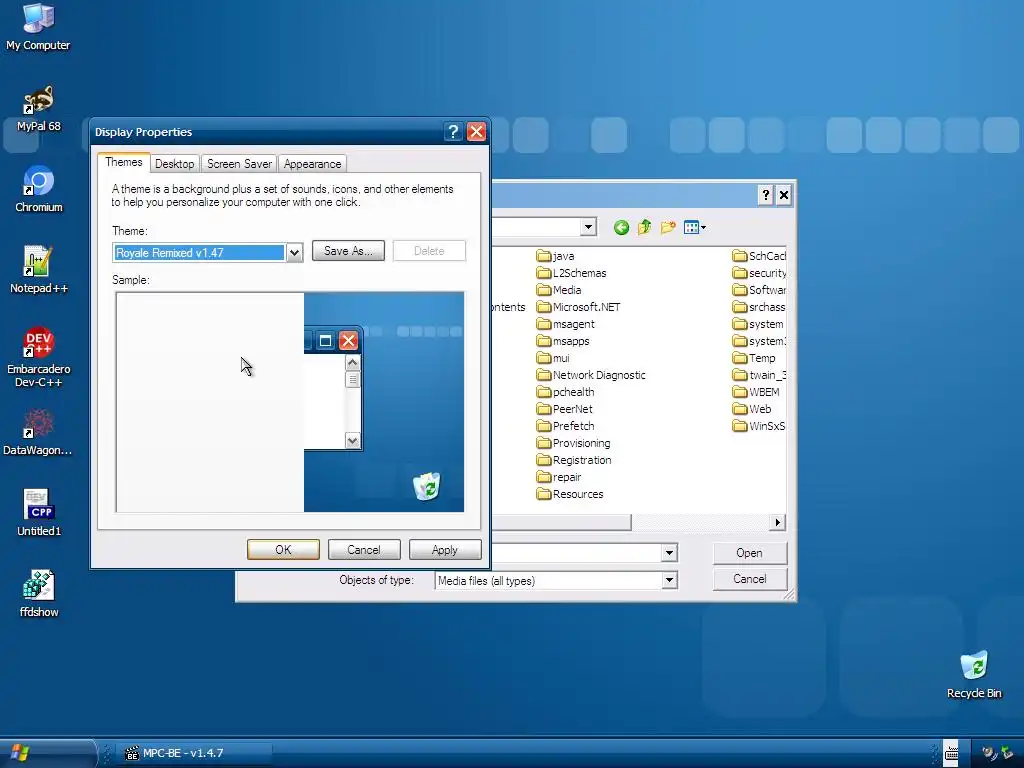Click help question mark in Display Properties
Screen dimensions: 1024x768
[453, 132]
